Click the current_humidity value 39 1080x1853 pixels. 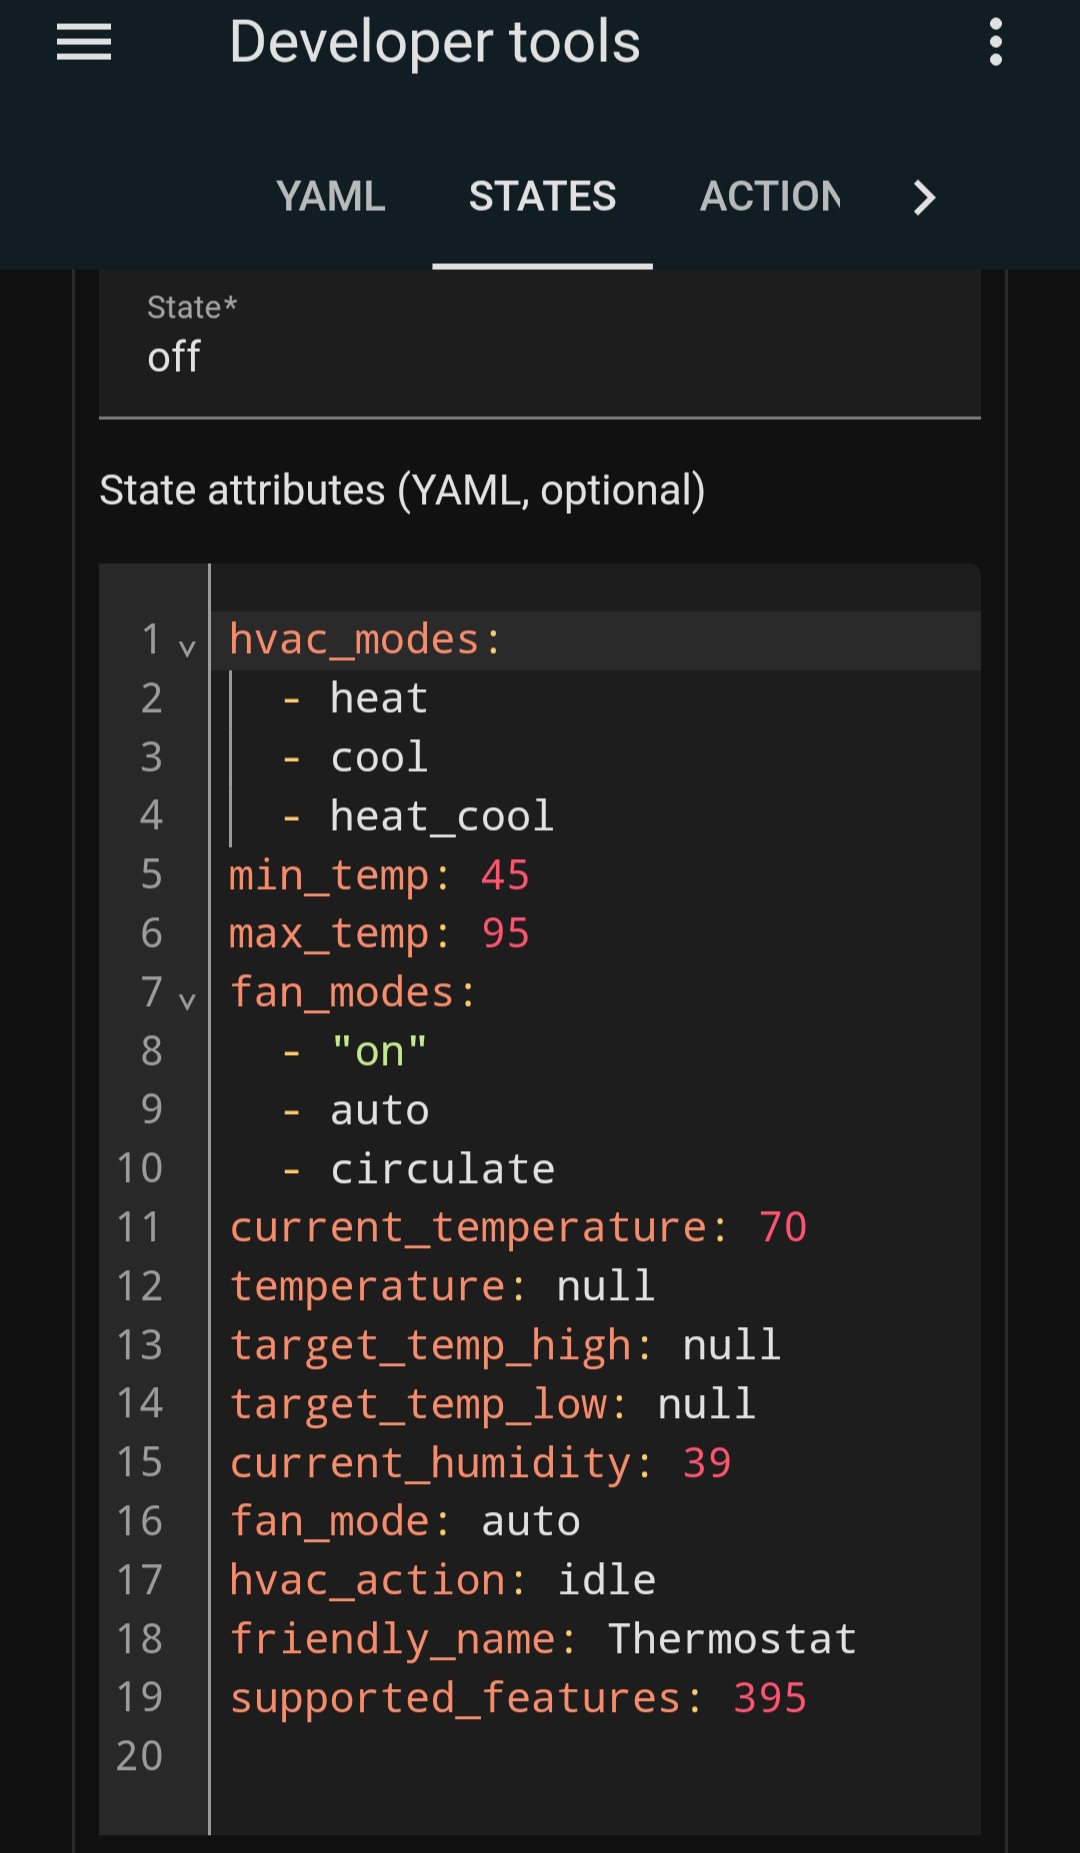[x=707, y=1463]
